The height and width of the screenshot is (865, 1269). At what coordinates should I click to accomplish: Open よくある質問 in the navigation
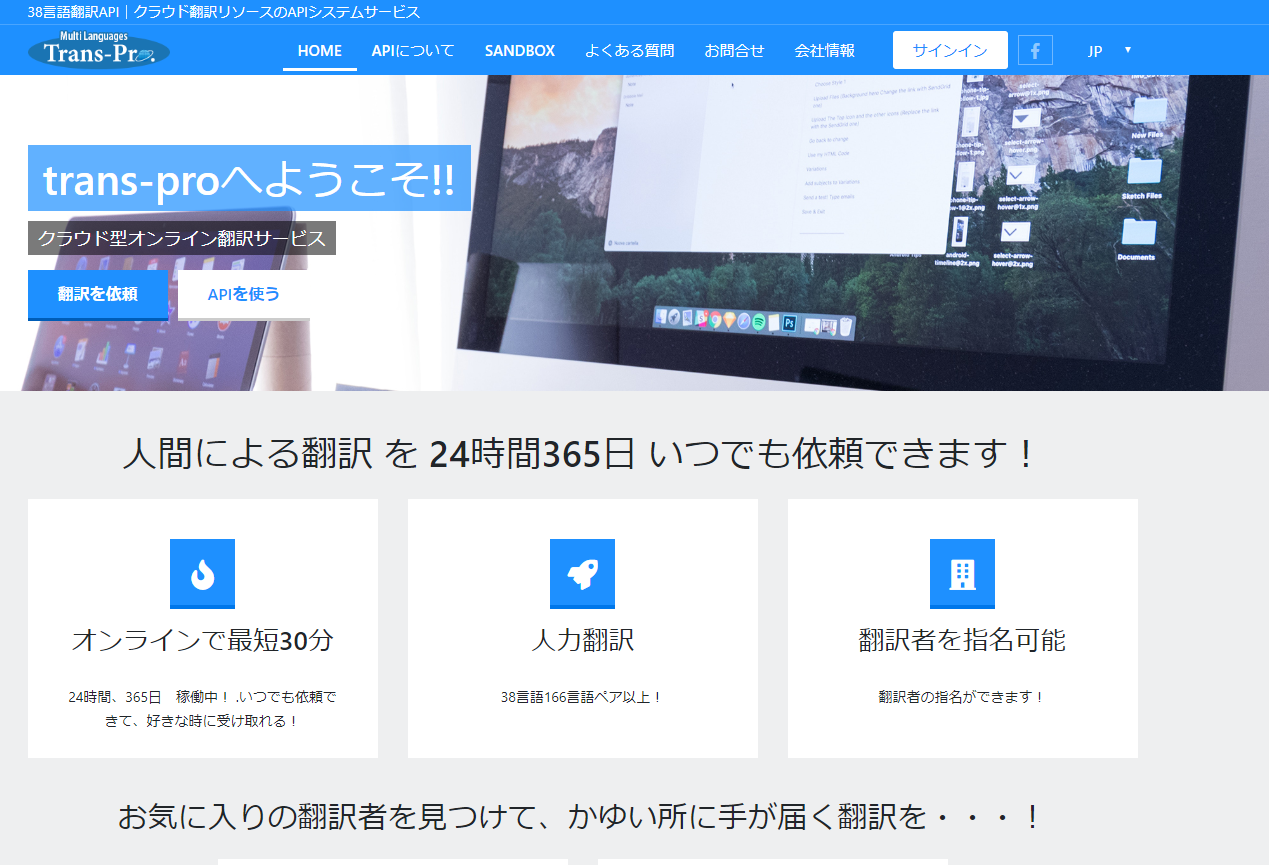629,51
